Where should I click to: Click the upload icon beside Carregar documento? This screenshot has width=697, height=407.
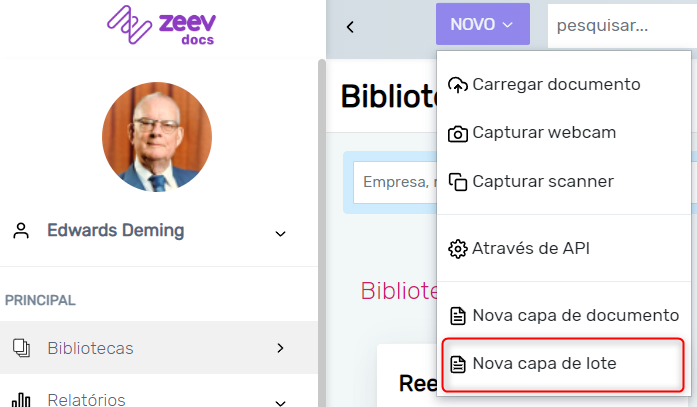[x=458, y=84]
